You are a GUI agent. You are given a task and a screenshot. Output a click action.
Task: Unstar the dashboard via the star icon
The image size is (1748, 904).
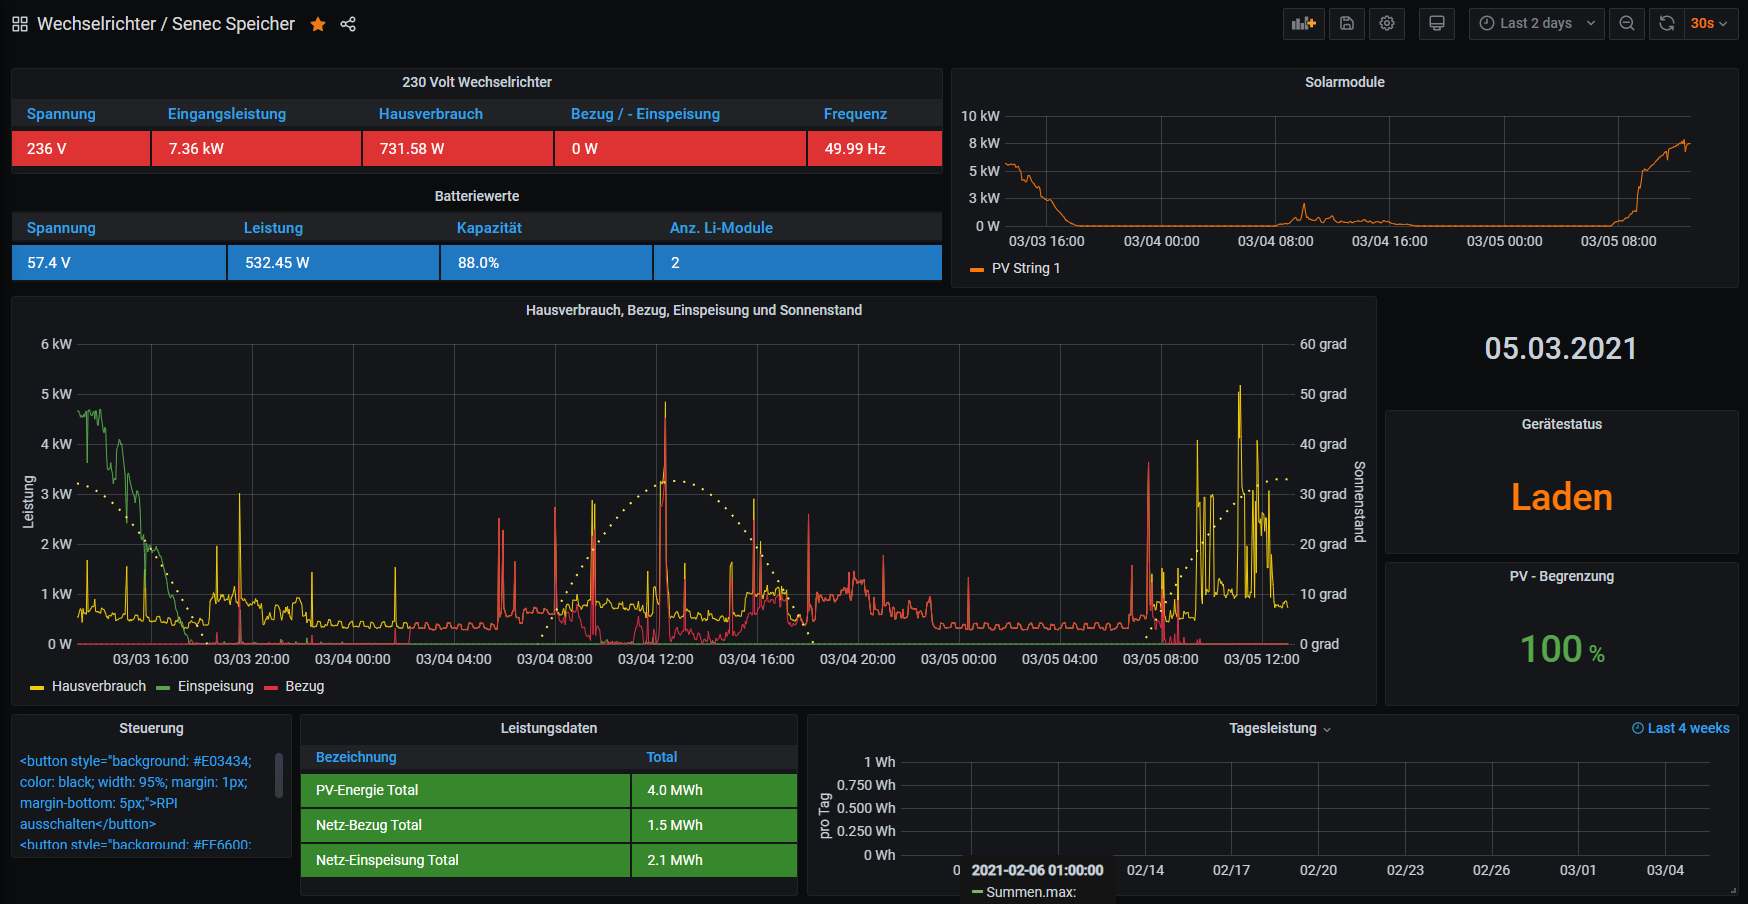point(318,24)
